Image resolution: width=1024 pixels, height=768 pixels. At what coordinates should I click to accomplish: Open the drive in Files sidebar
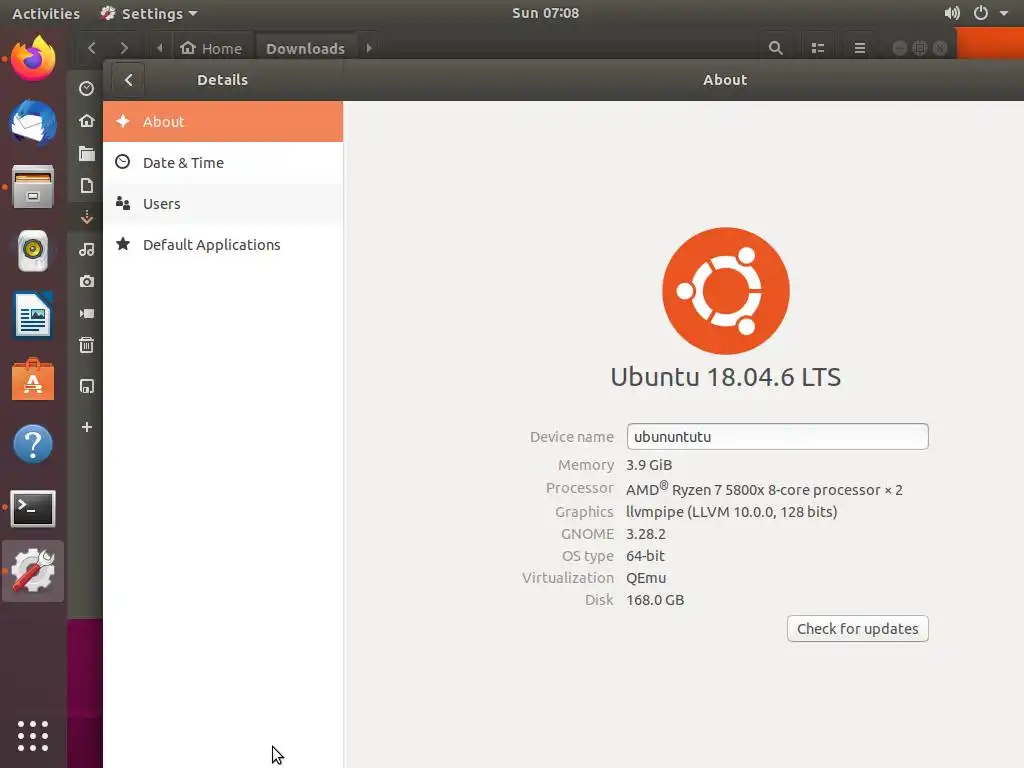(x=86, y=386)
